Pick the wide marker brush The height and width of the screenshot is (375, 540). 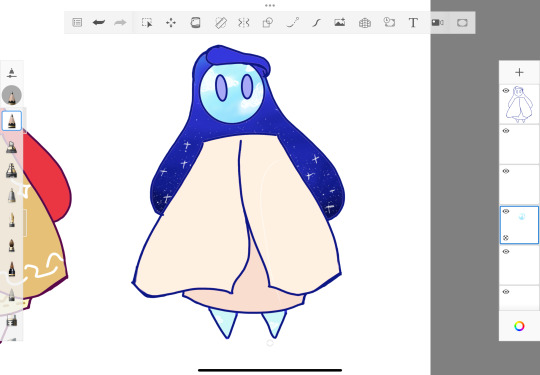coord(12,170)
